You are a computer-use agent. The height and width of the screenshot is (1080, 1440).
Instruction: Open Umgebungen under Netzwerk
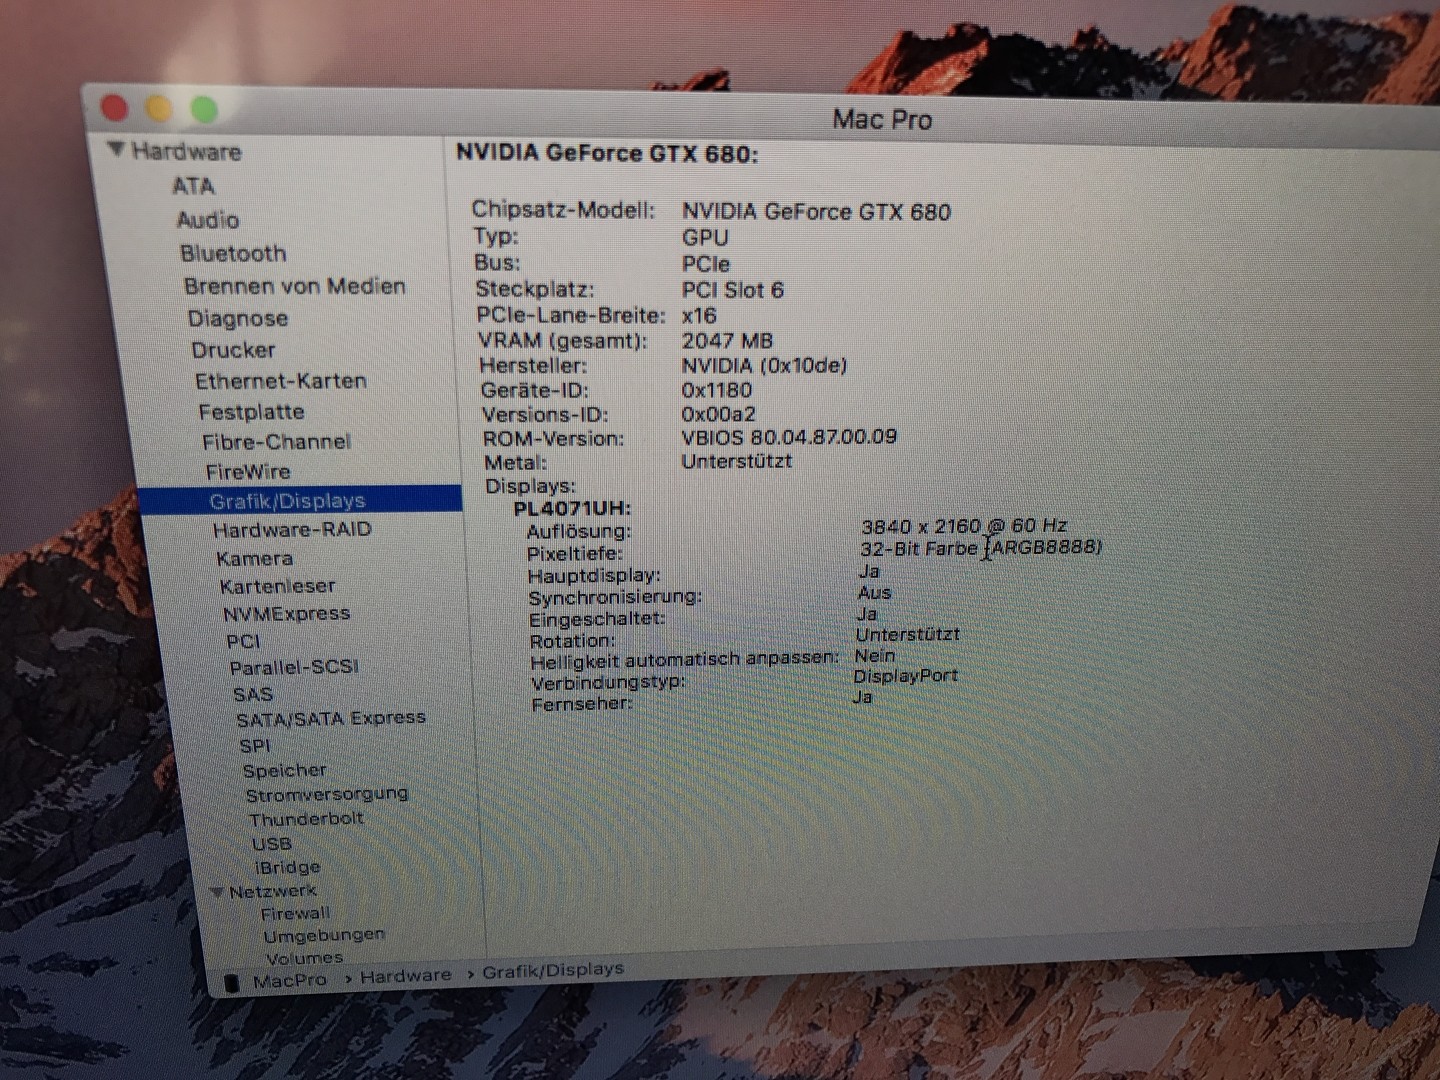324,935
